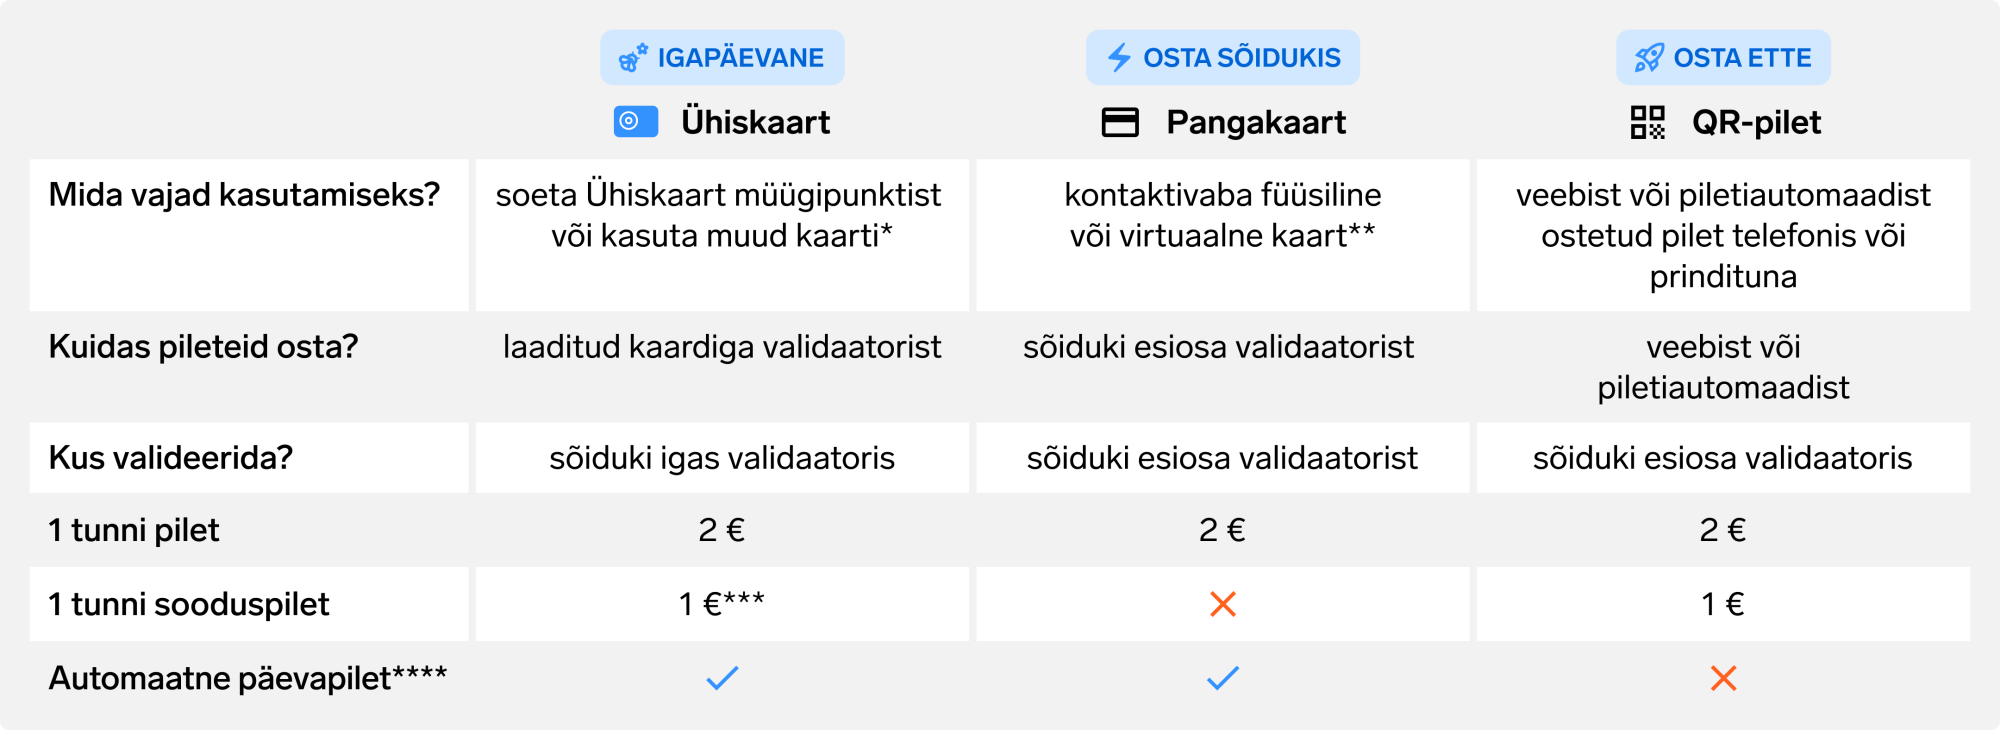Viewport: 2000px width, 730px height.
Task: Click the Igapäevane badge icon
Action: tap(633, 58)
